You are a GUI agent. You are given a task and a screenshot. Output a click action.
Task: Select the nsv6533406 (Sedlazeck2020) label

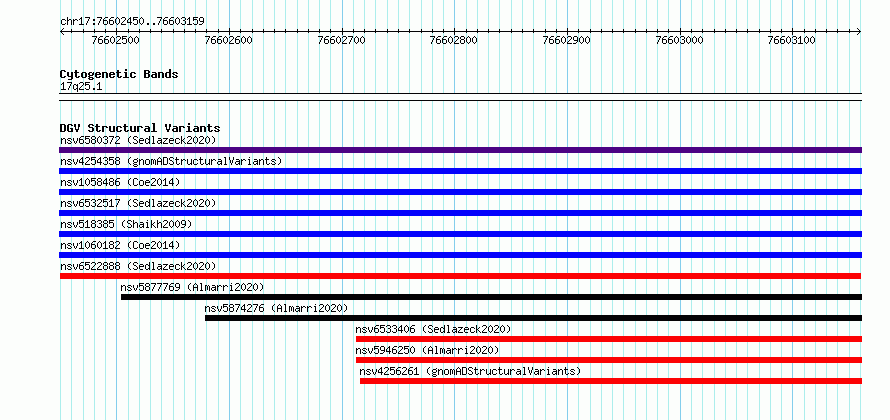tap(434, 329)
